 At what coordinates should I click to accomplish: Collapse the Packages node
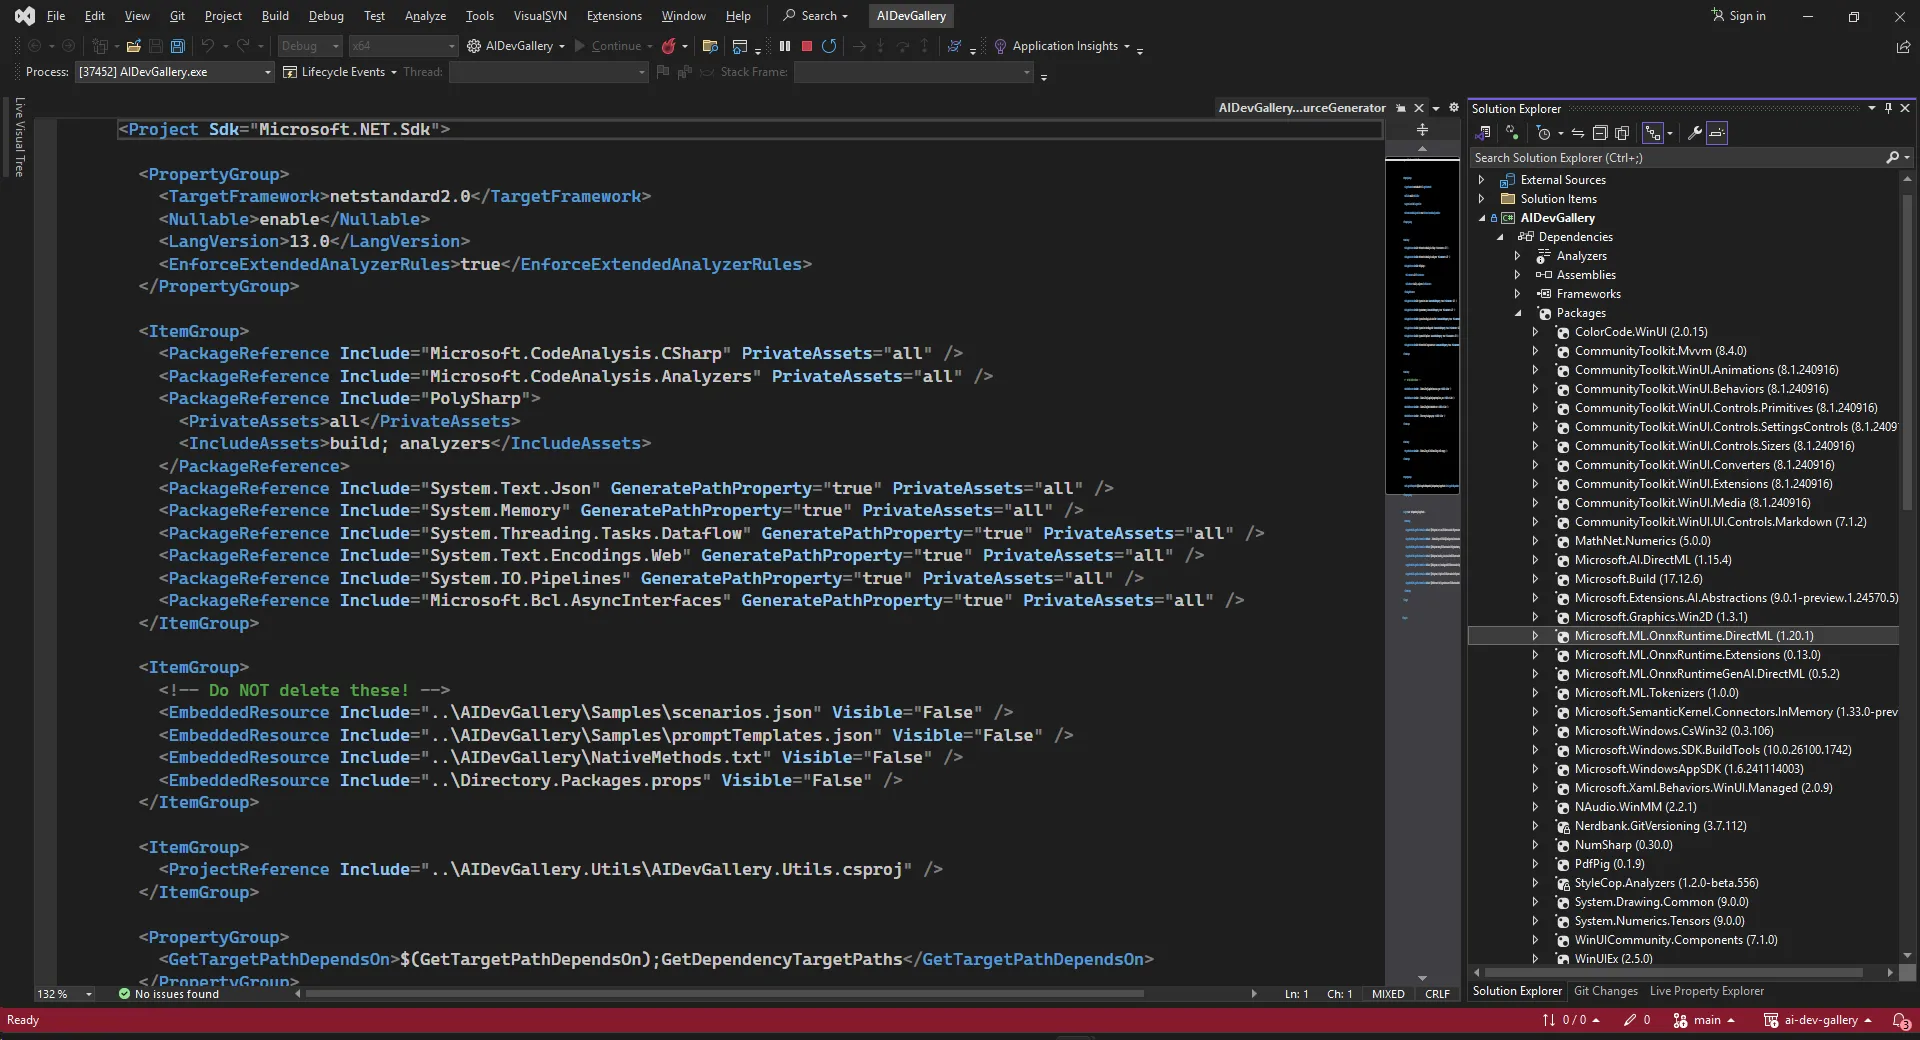coord(1518,313)
